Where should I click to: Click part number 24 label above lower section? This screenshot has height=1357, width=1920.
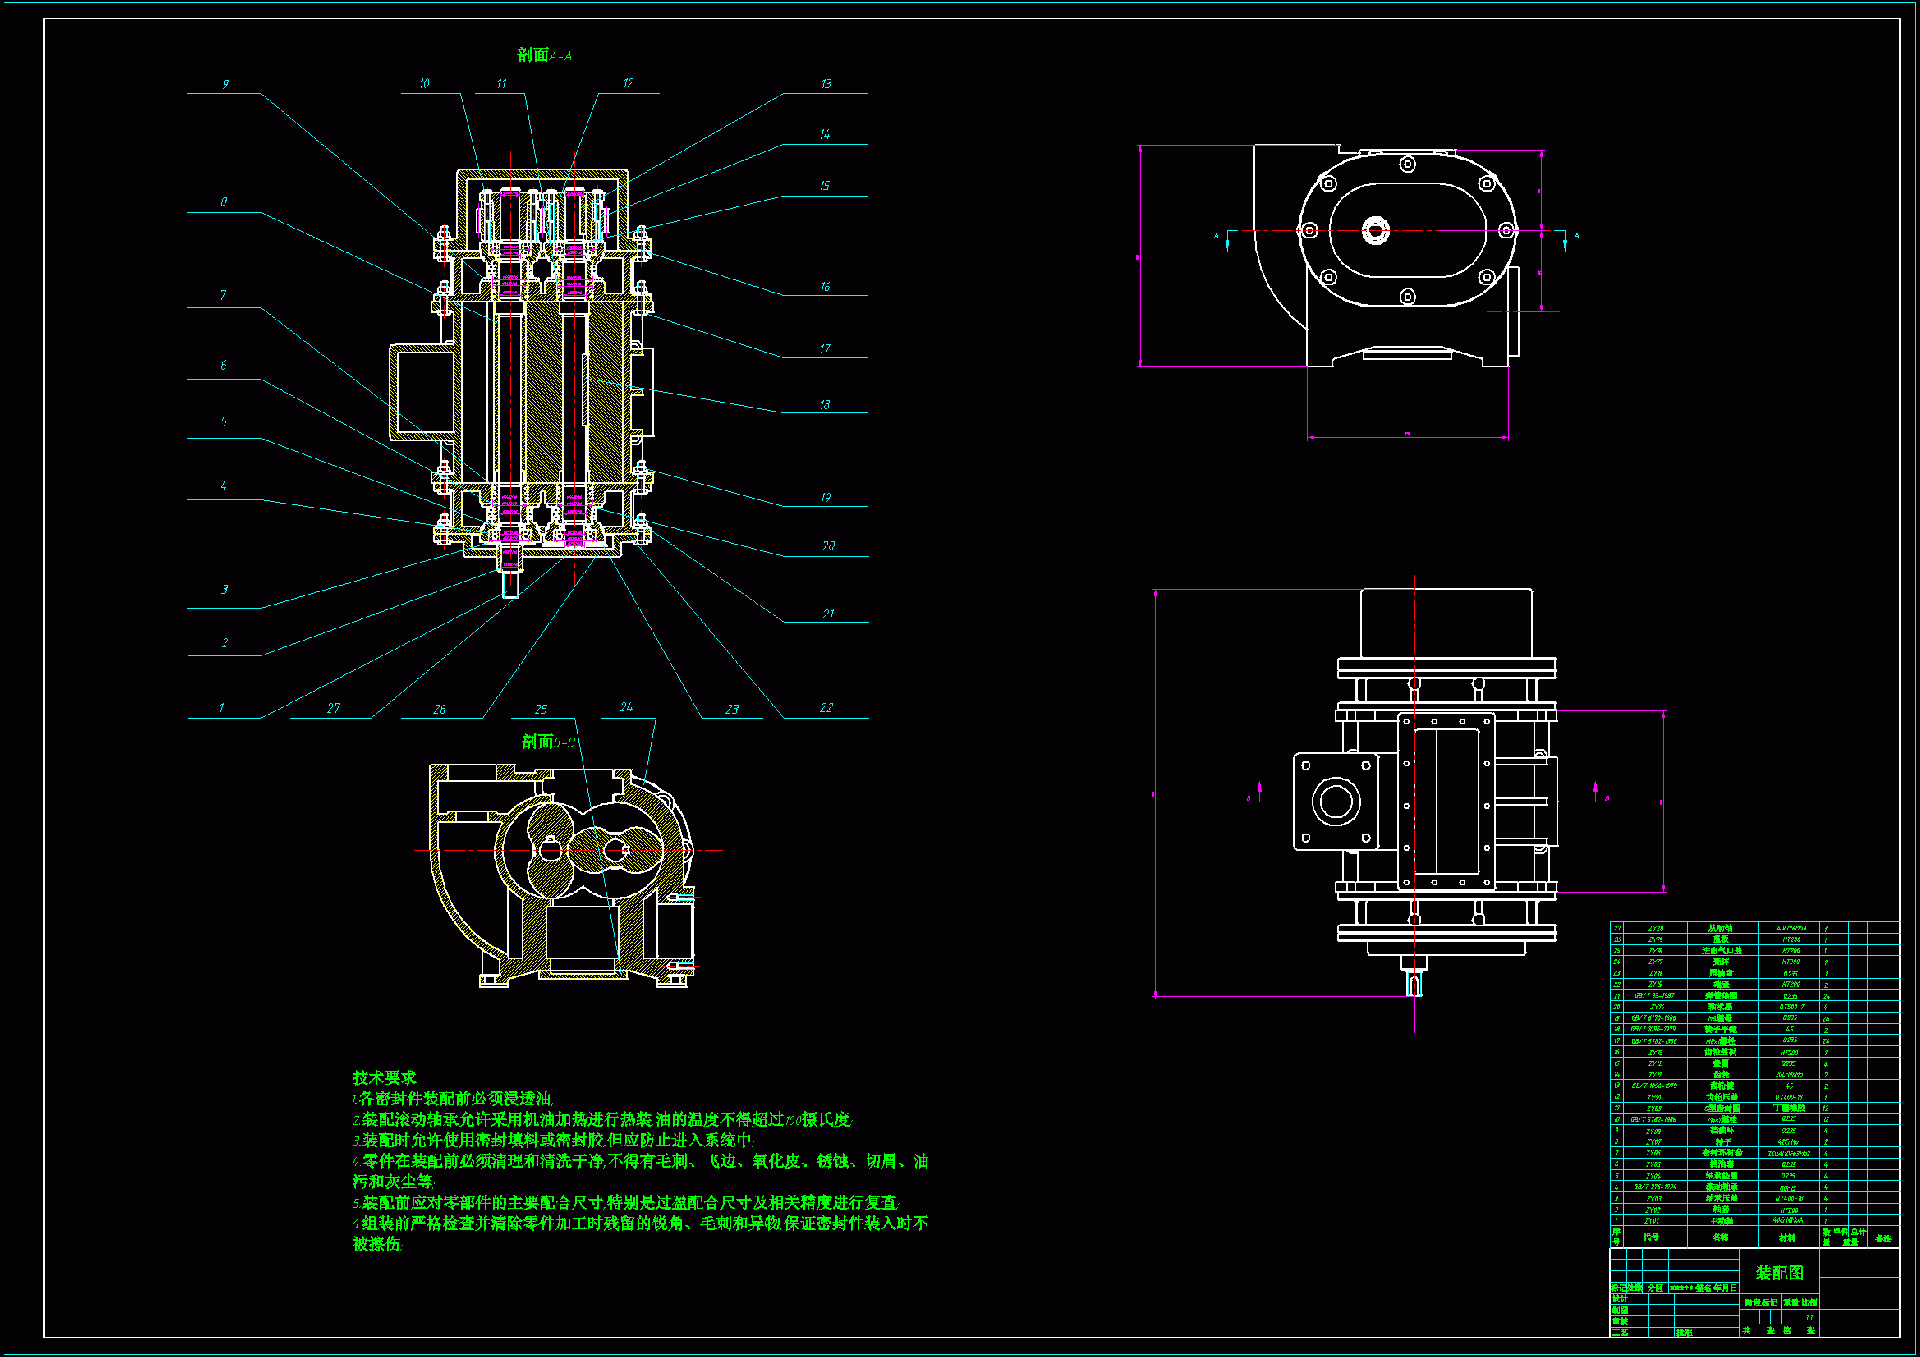click(626, 707)
